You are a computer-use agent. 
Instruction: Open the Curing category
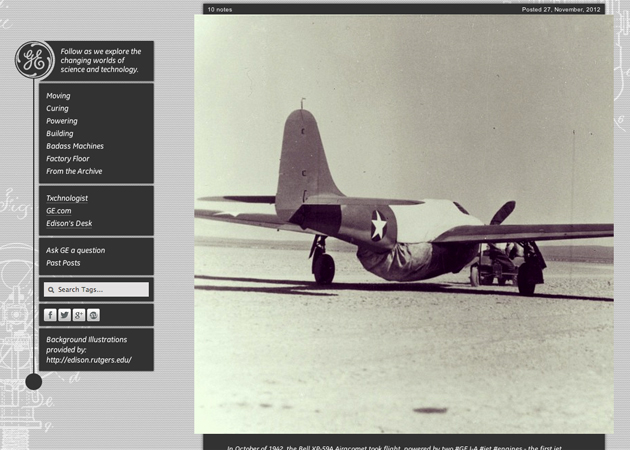57,109
